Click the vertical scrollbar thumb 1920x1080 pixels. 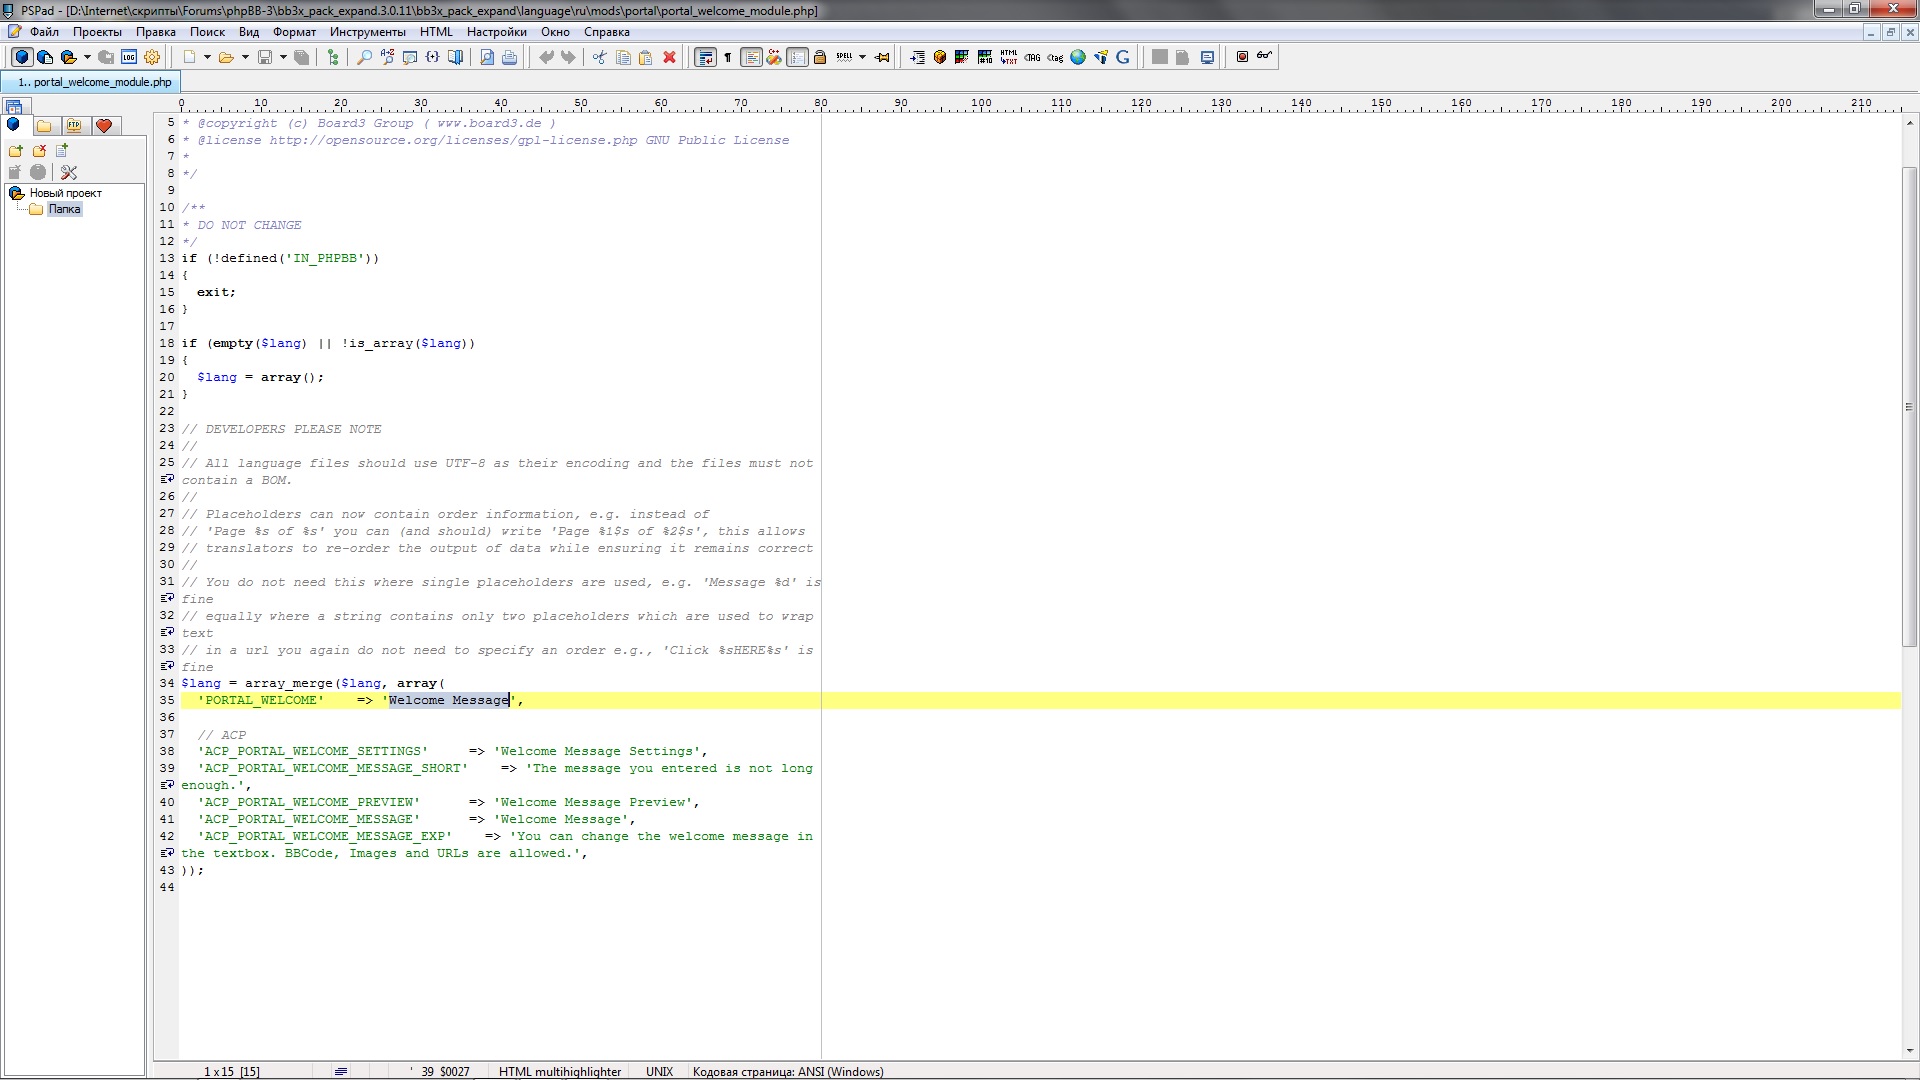coord(1909,406)
